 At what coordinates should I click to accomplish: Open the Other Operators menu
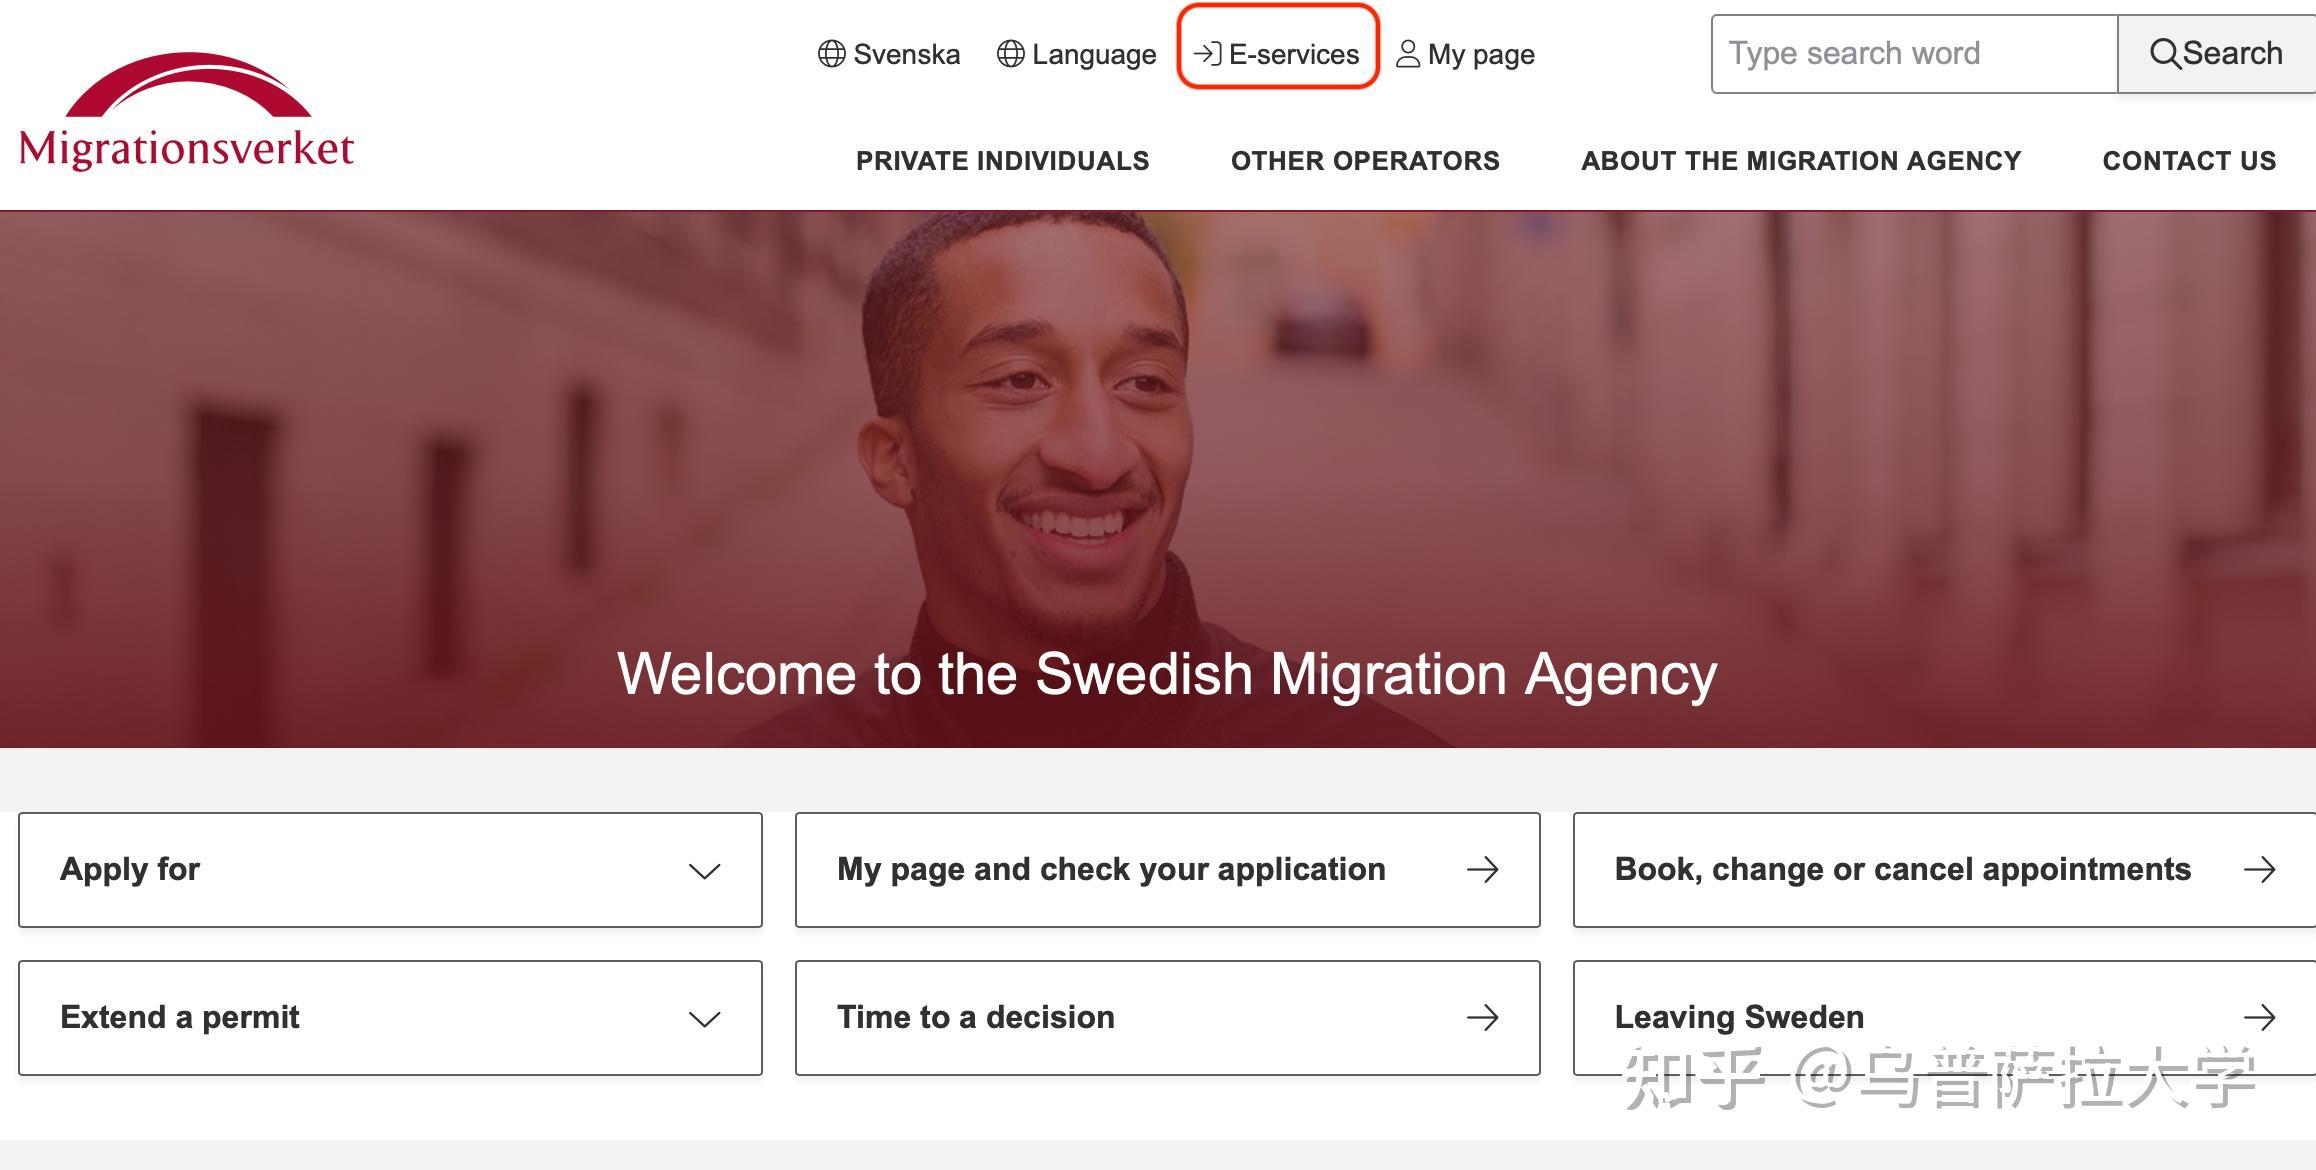(1365, 161)
